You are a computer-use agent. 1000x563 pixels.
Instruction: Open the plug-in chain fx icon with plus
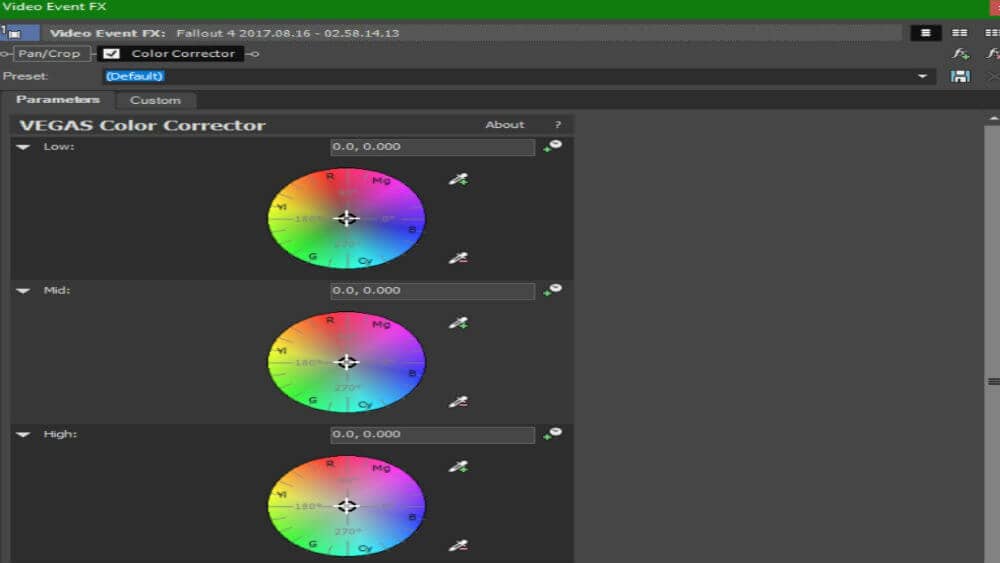(960, 54)
